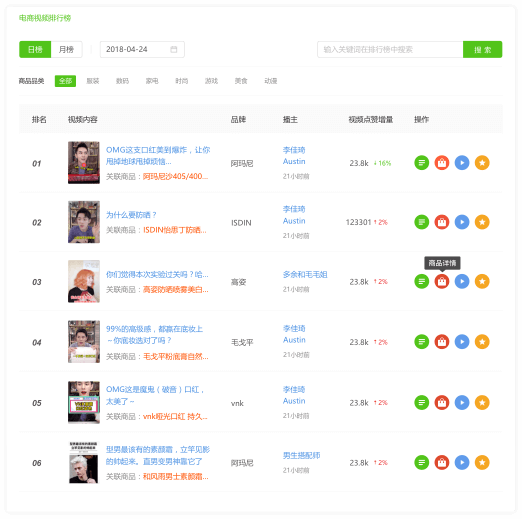
Task: Open video 型男最该有的素颜霜
Action: pos(158,455)
